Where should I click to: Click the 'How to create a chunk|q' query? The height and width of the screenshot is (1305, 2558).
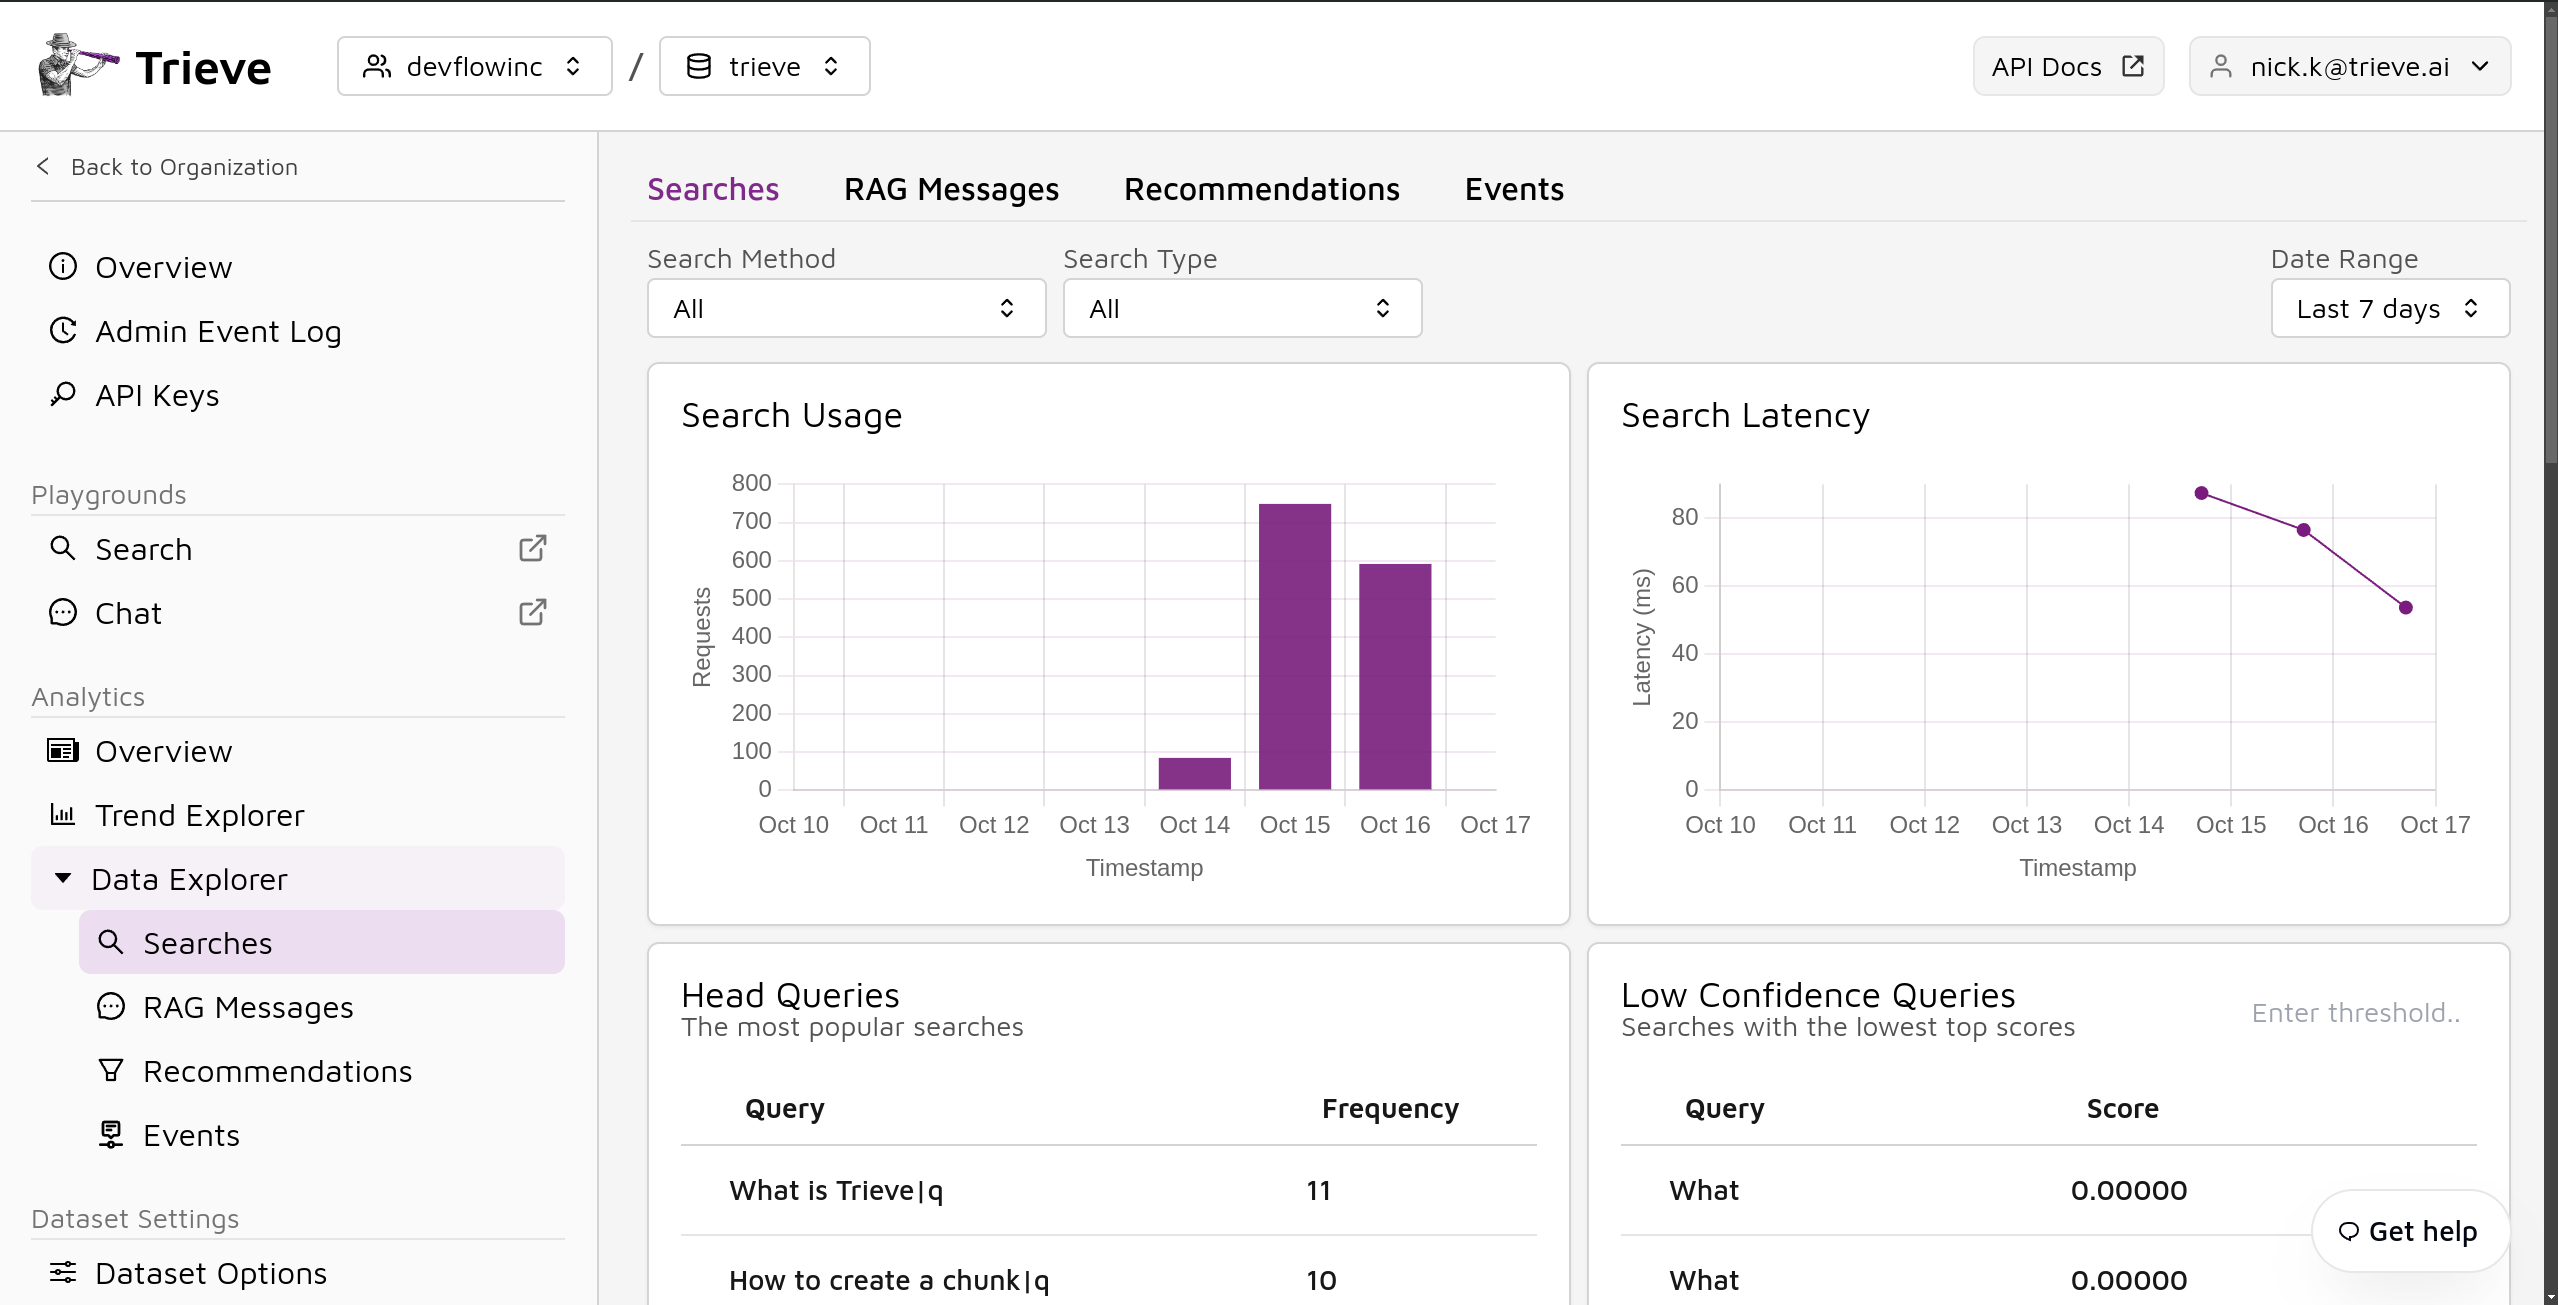[x=889, y=1280]
